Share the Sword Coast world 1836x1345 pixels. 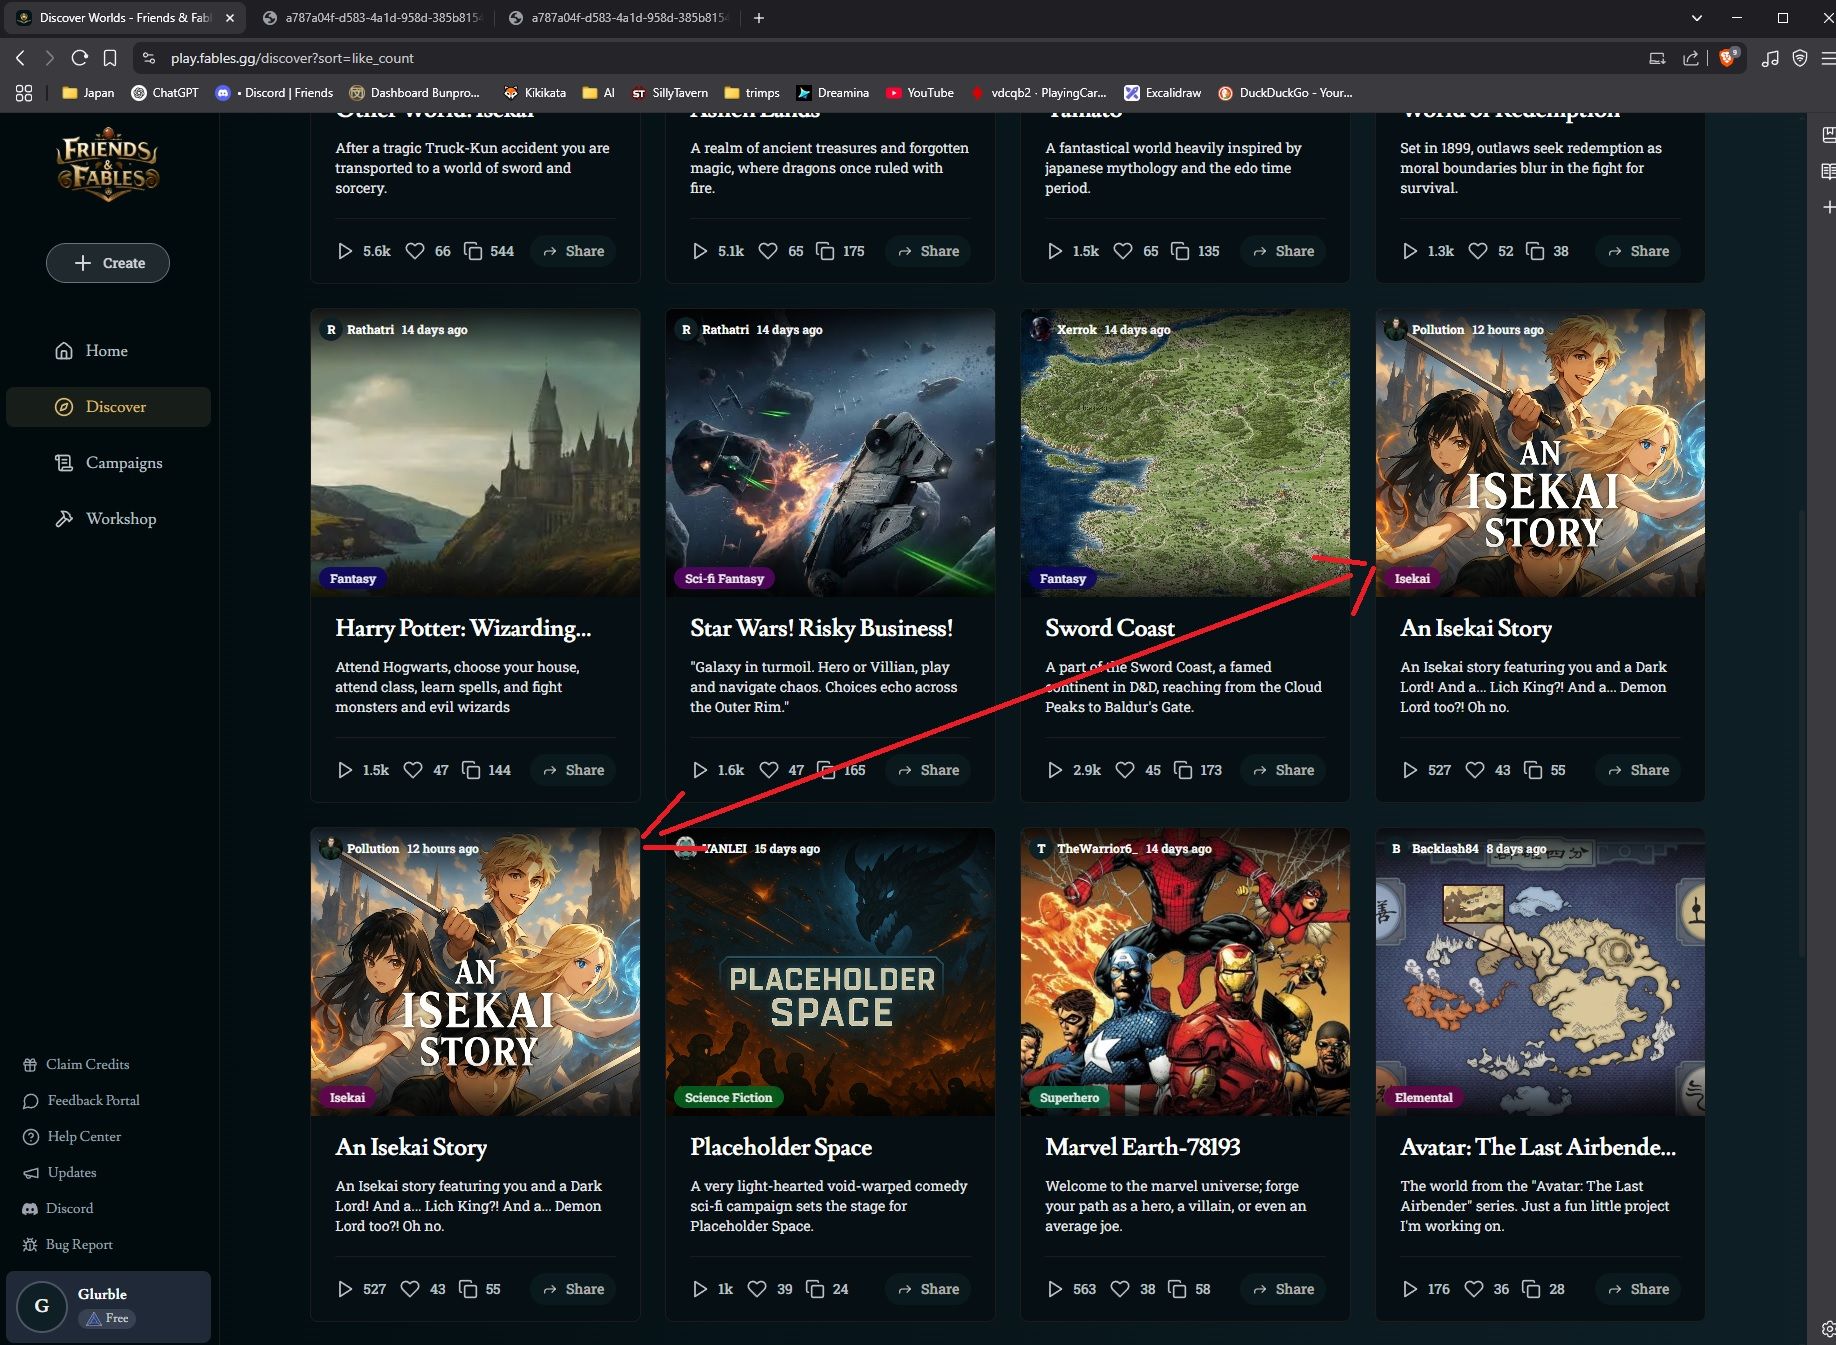pyautogui.click(x=1284, y=770)
